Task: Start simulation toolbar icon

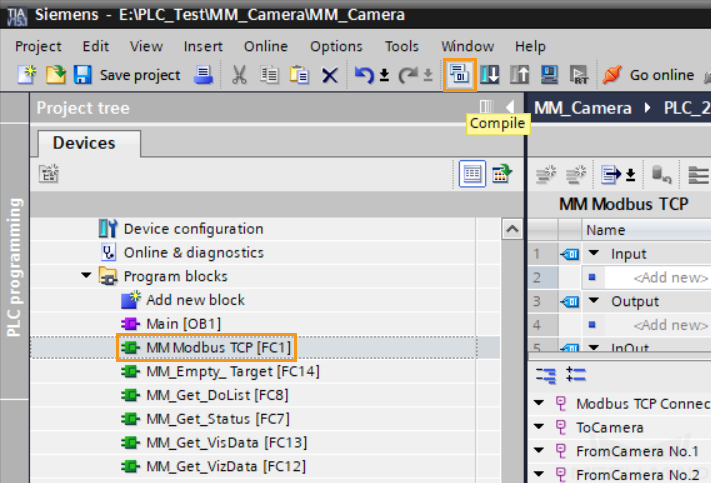Action: 550,75
